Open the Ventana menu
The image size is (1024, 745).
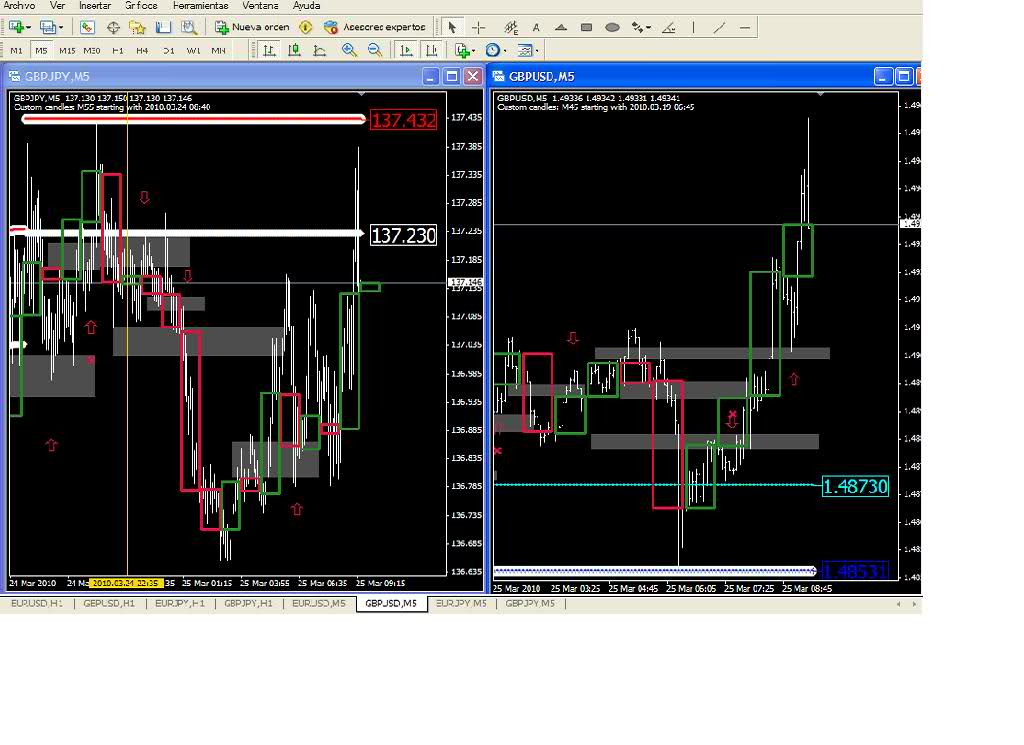point(260,5)
